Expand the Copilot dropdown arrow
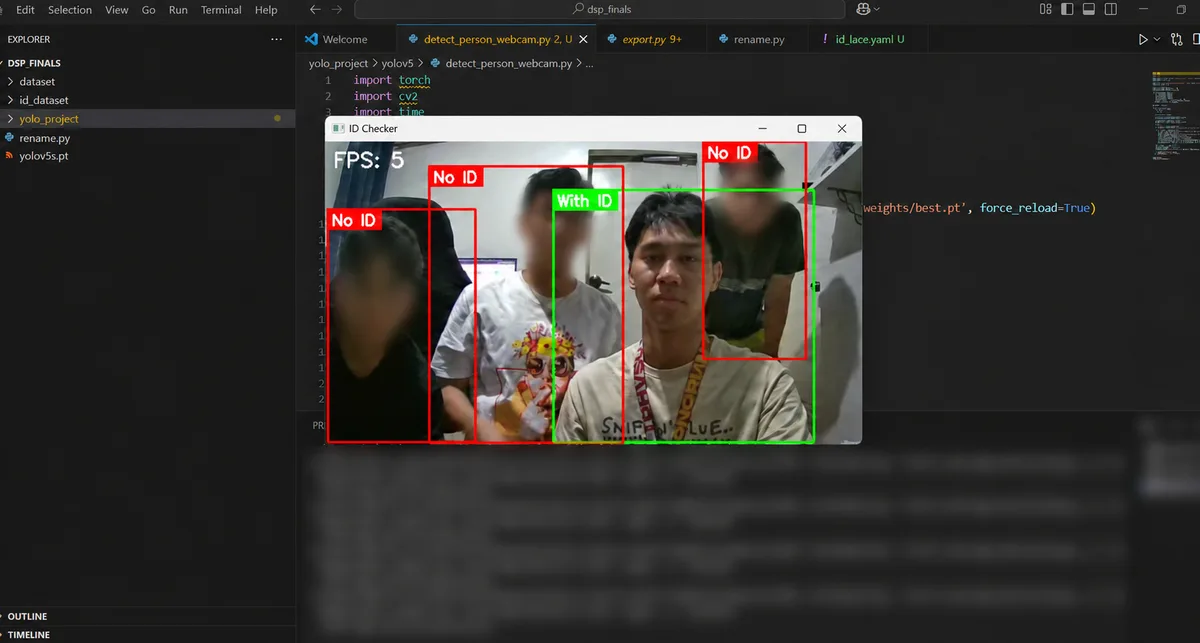1200x643 pixels. click(x=877, y=10)
